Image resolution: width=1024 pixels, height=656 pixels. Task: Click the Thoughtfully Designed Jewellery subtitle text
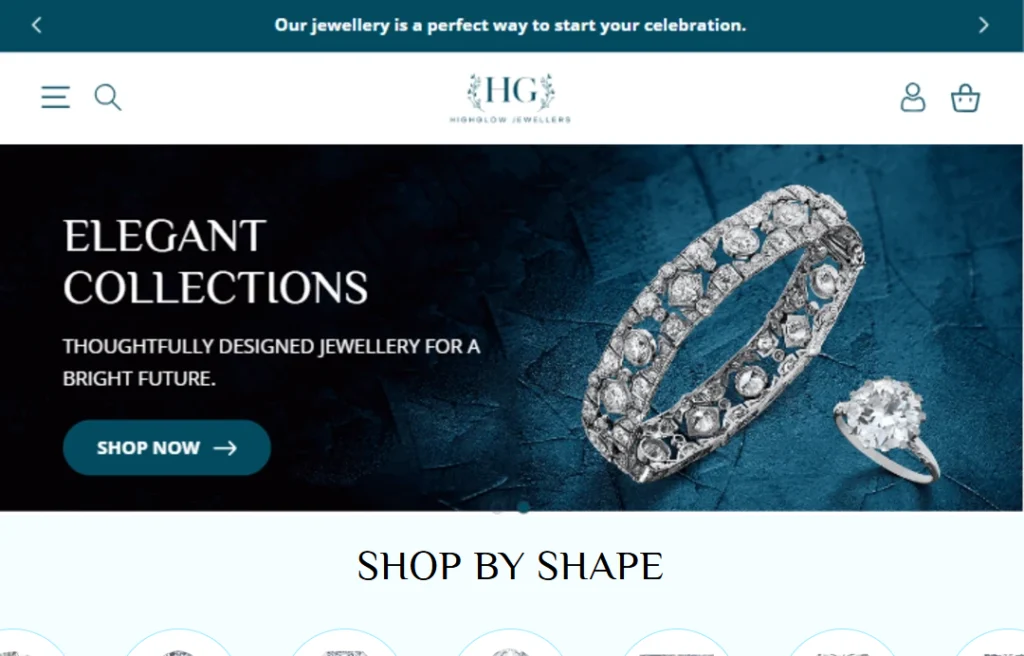(271, 362)
